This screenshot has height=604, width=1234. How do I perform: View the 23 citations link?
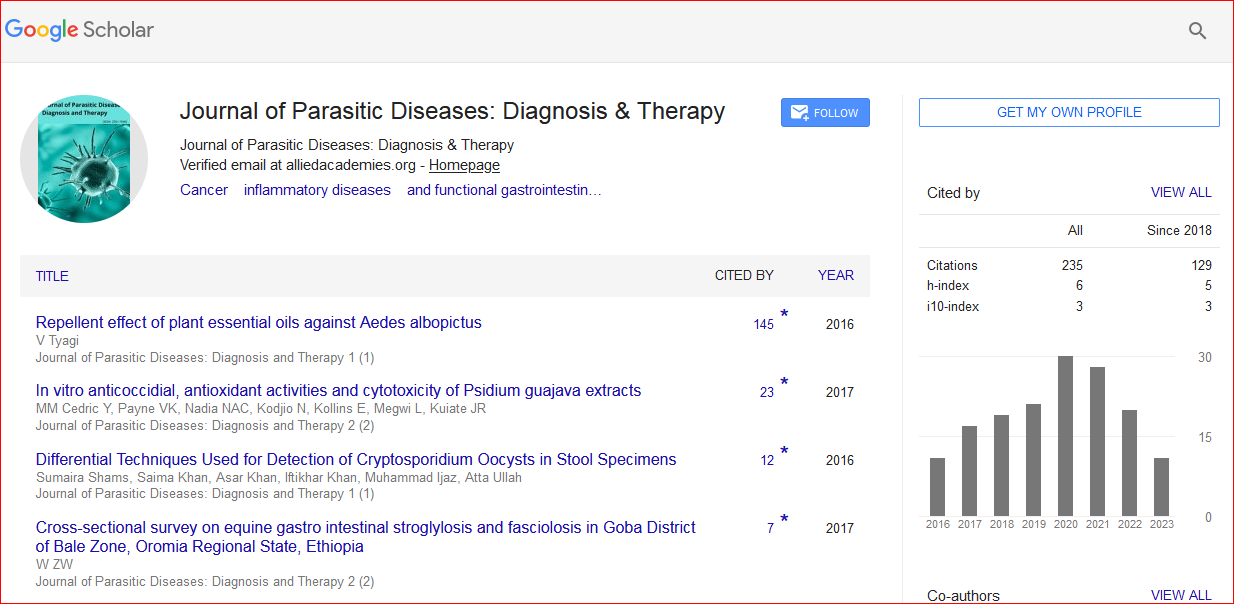(x=766, y=392)
